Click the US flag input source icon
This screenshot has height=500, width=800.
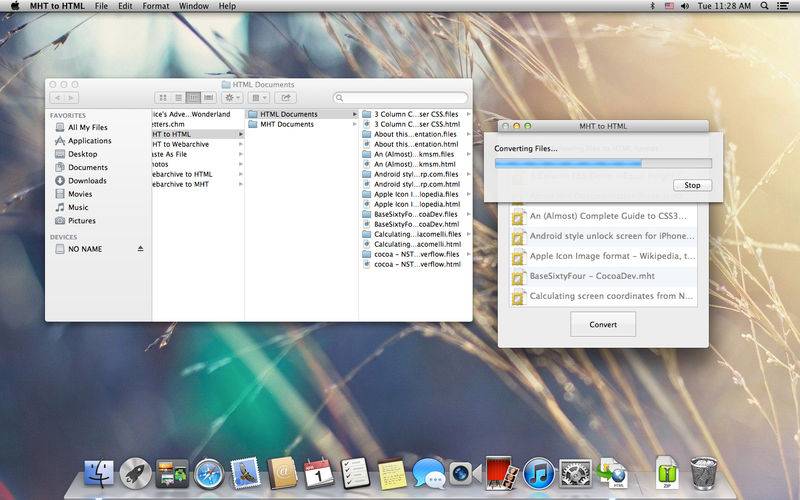click(x=669, y=6)
